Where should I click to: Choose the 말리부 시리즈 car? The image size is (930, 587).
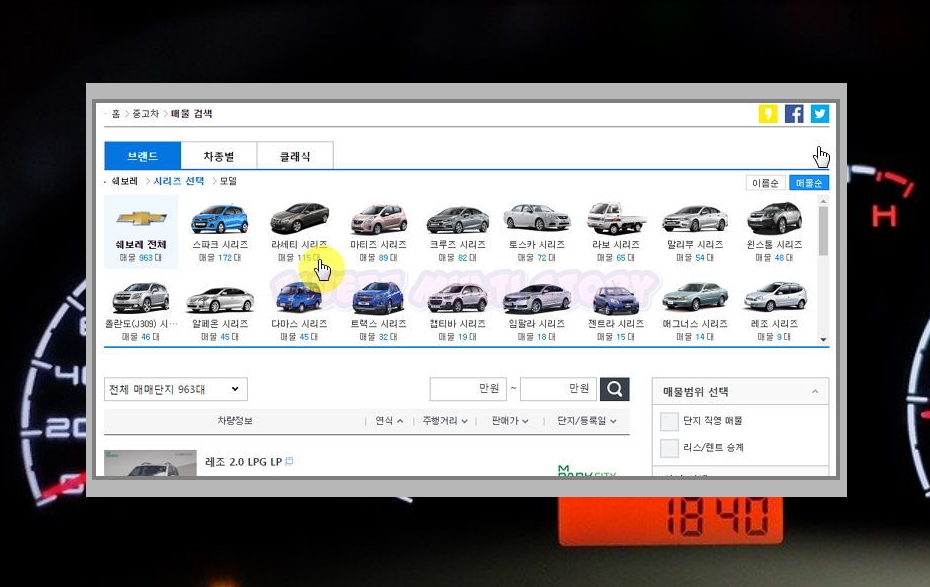pyautogui.click(x=695, y=232)
